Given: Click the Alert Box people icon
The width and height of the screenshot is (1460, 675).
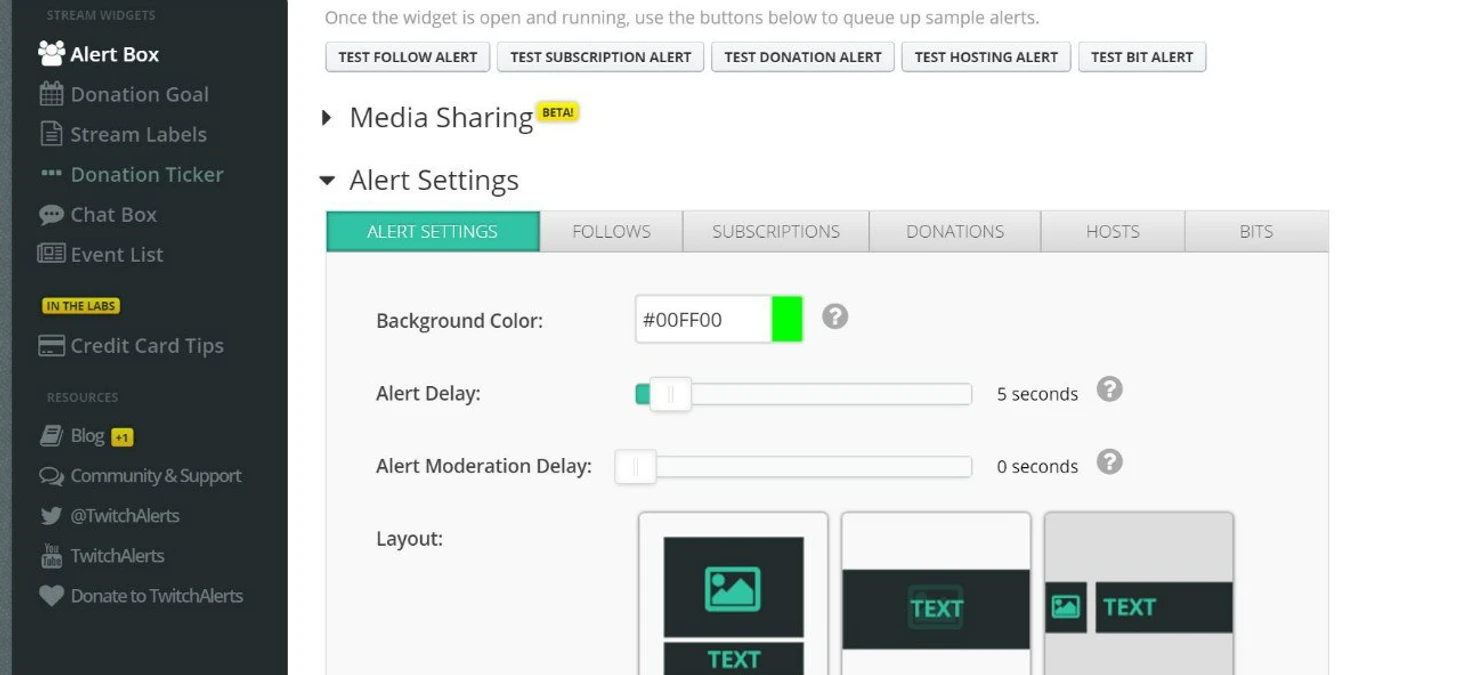Looking at the screenshot, I should click(x=51, y=53).
